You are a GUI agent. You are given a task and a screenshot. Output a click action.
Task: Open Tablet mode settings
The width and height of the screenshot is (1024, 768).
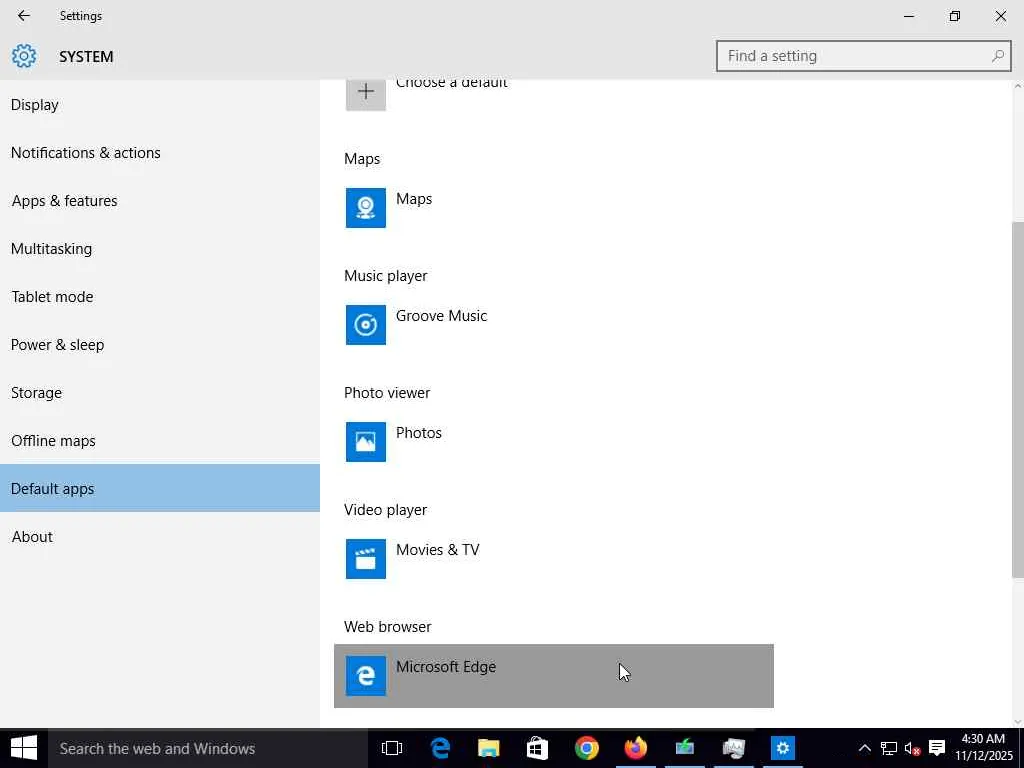click(160, 296)
